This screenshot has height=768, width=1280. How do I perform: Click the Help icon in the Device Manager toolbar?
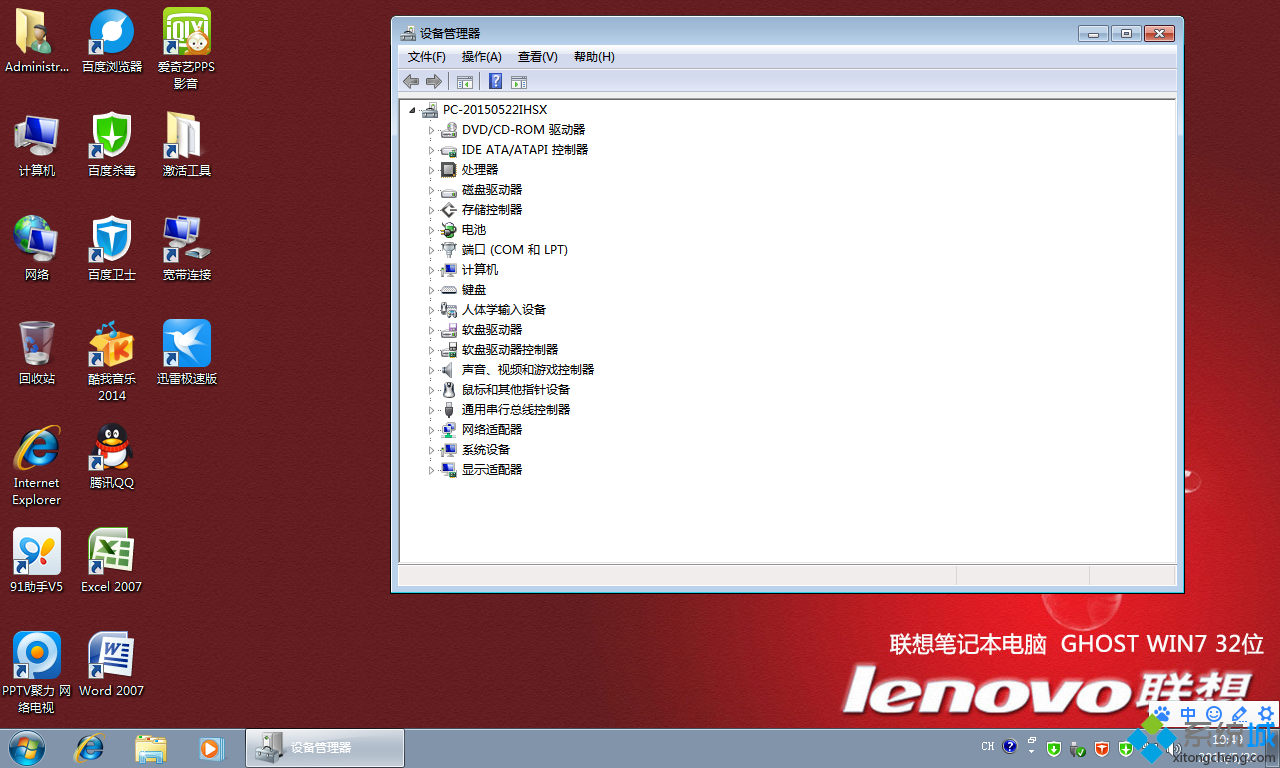click(x=495, y=81)
